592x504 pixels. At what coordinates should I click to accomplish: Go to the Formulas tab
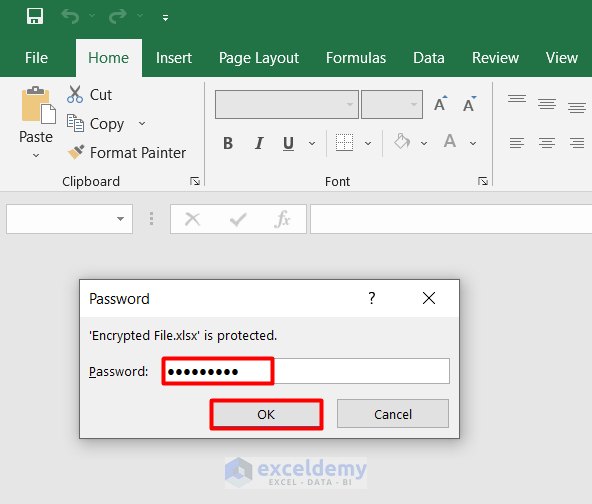[x=356, y=58]
